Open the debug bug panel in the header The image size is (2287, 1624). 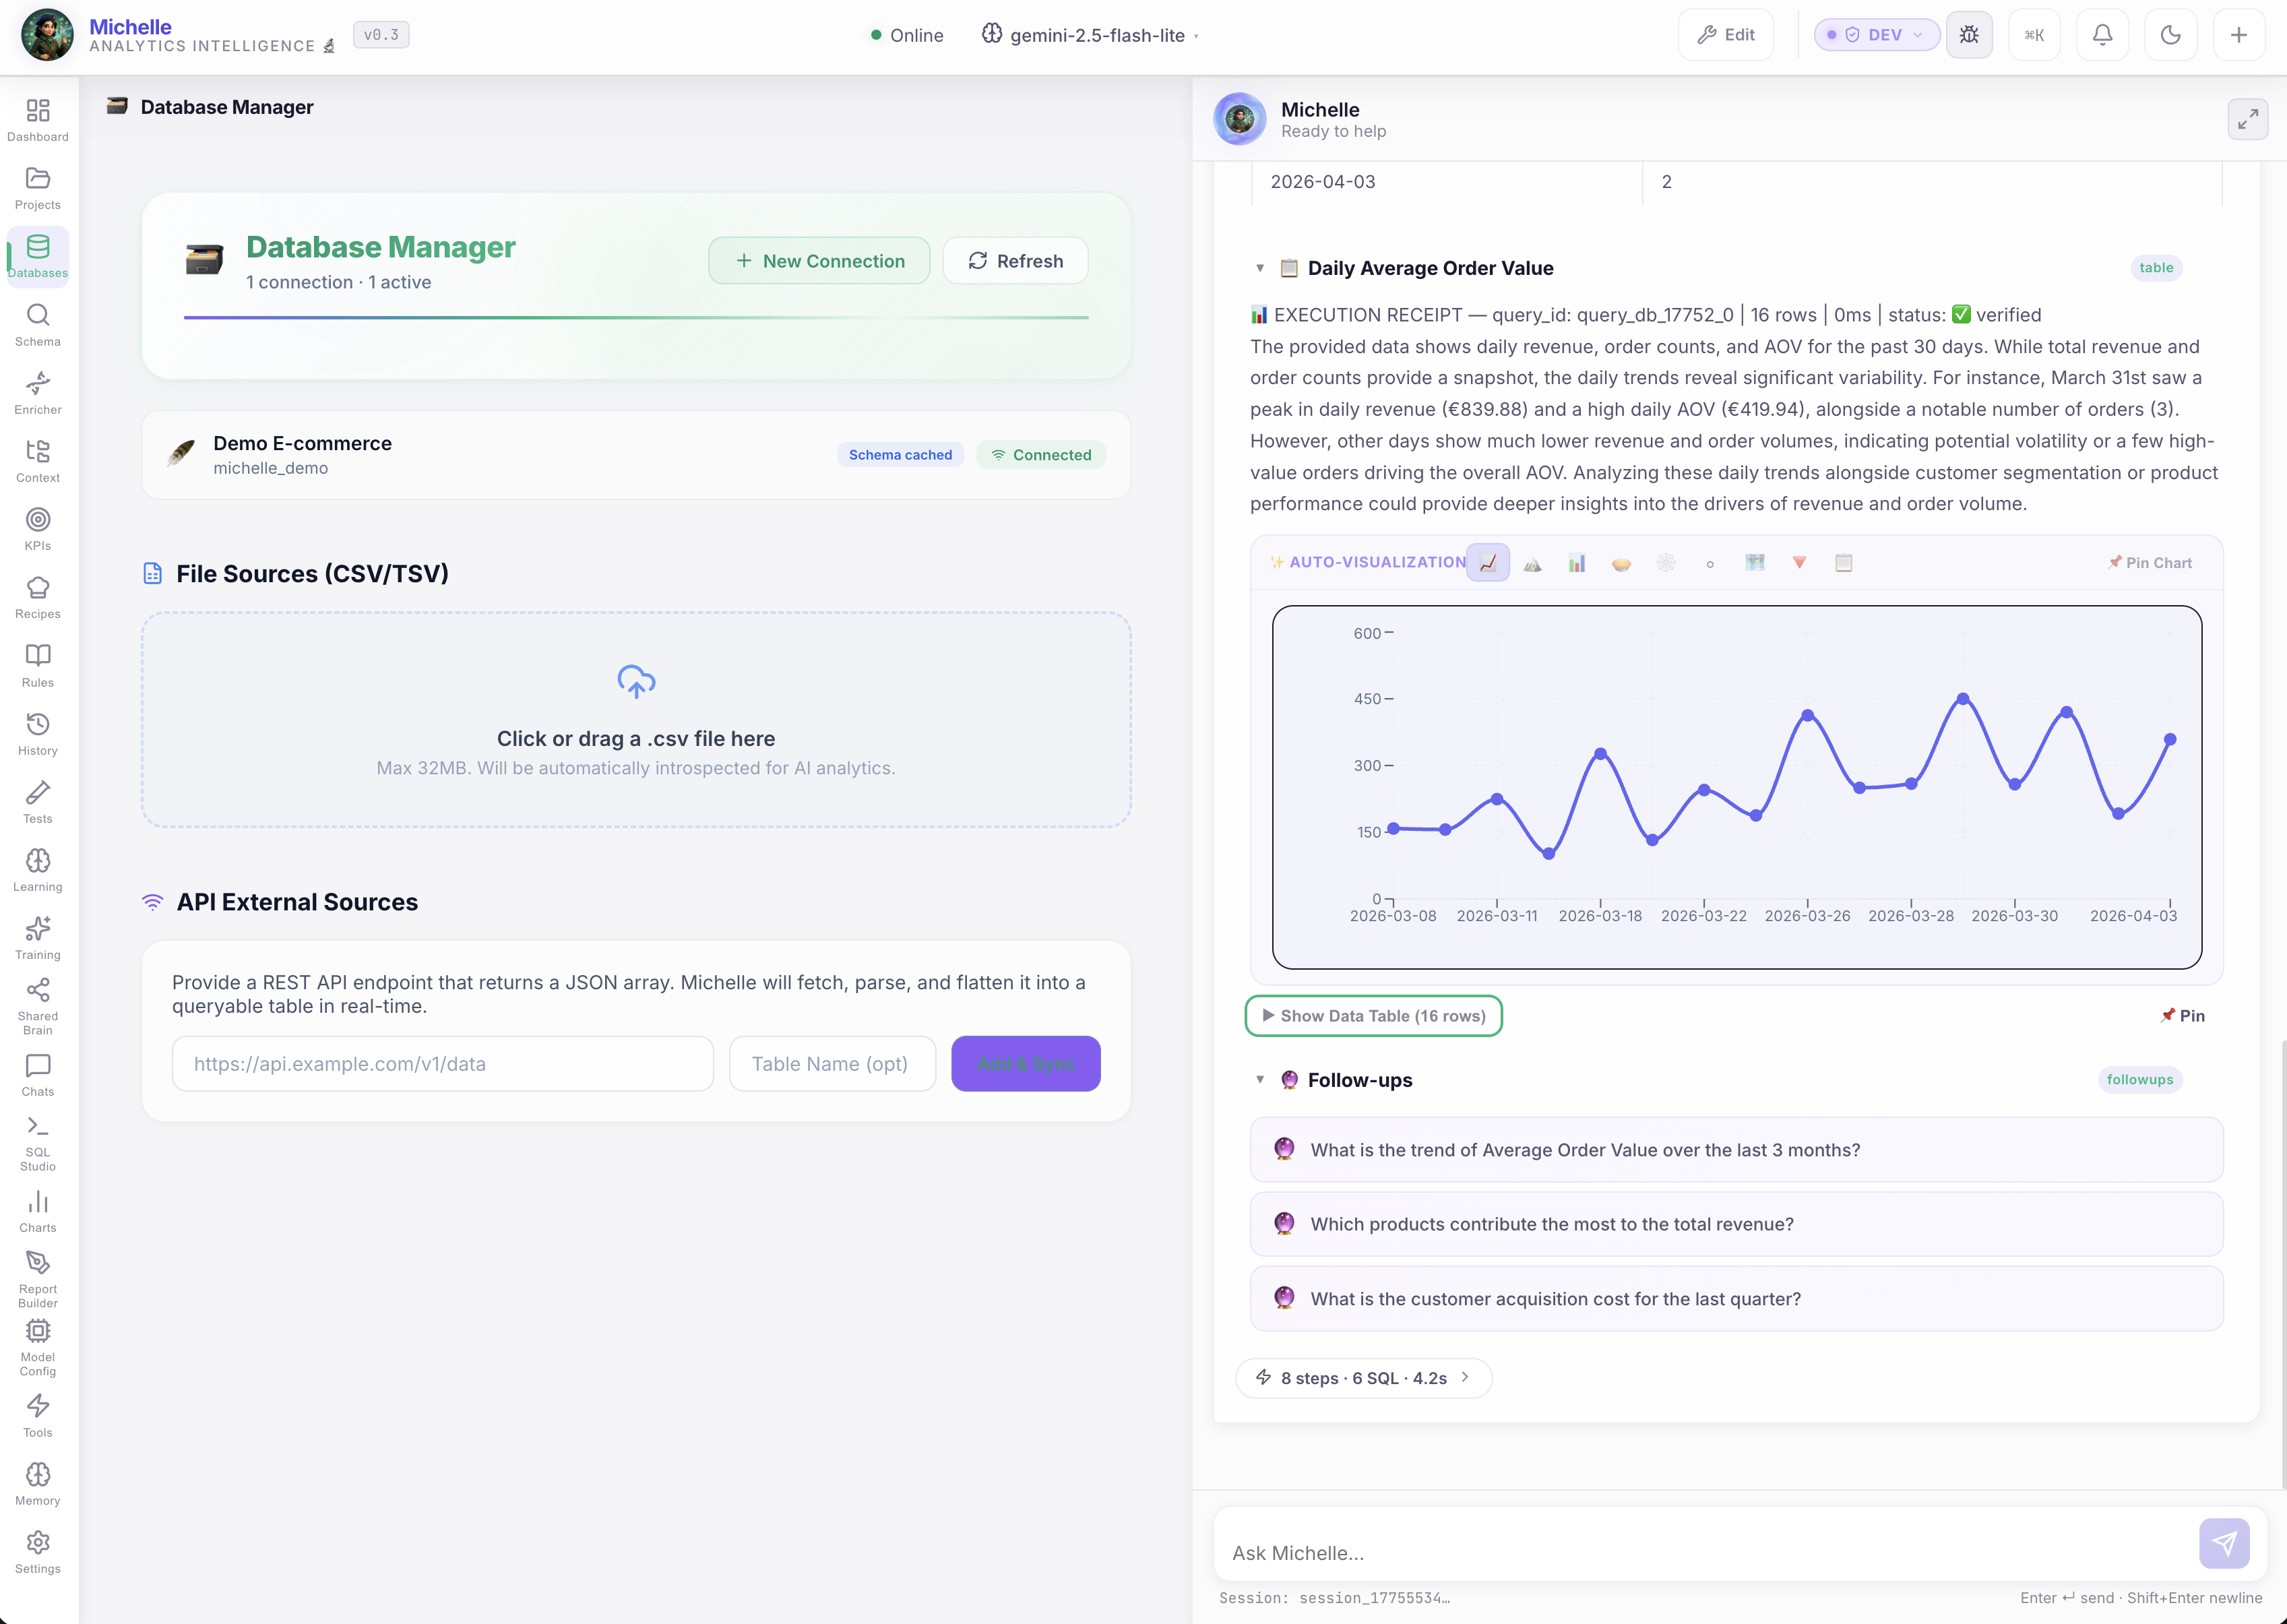1969,34
